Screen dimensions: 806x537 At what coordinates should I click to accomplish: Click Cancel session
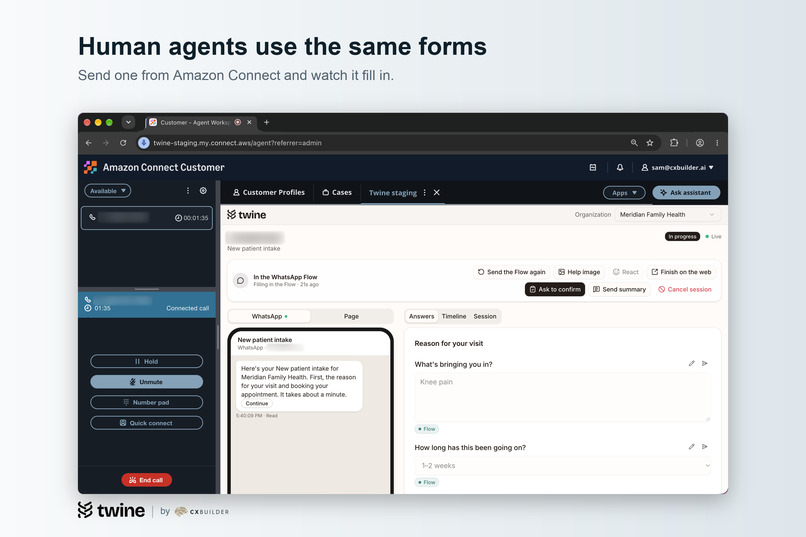pyautogui.click(x=685, y=289)
